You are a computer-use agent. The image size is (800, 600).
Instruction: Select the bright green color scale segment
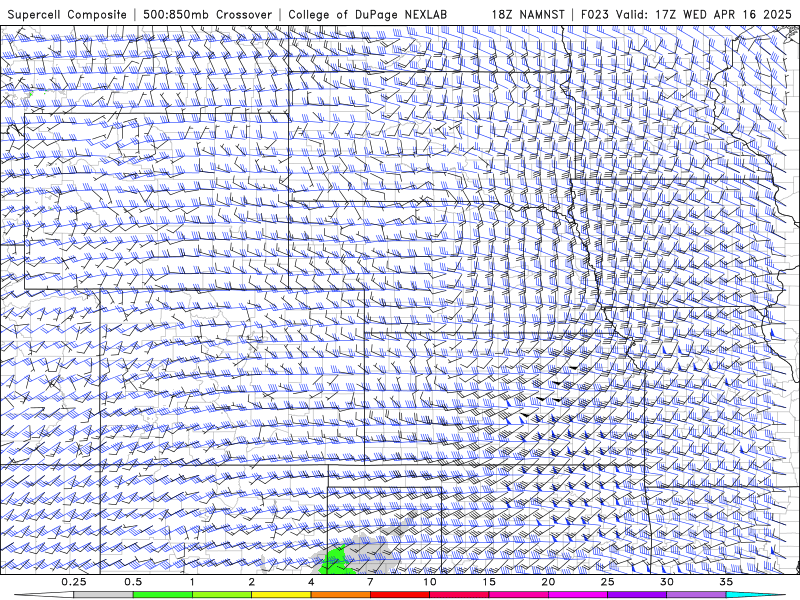(x=162, y=595)
